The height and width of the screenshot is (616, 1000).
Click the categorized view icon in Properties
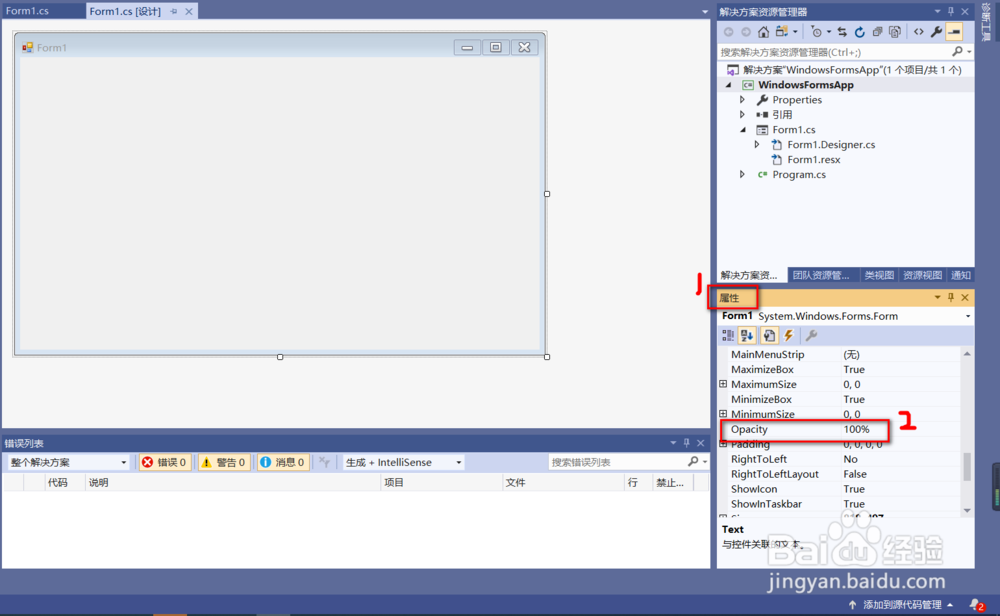point(728,335)
